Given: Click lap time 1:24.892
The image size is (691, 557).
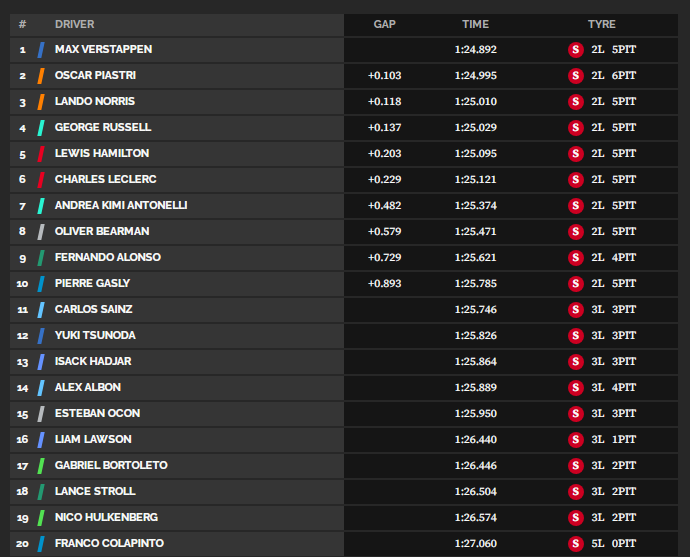Looking at the screenshot, I should click(x=476, y=49).
